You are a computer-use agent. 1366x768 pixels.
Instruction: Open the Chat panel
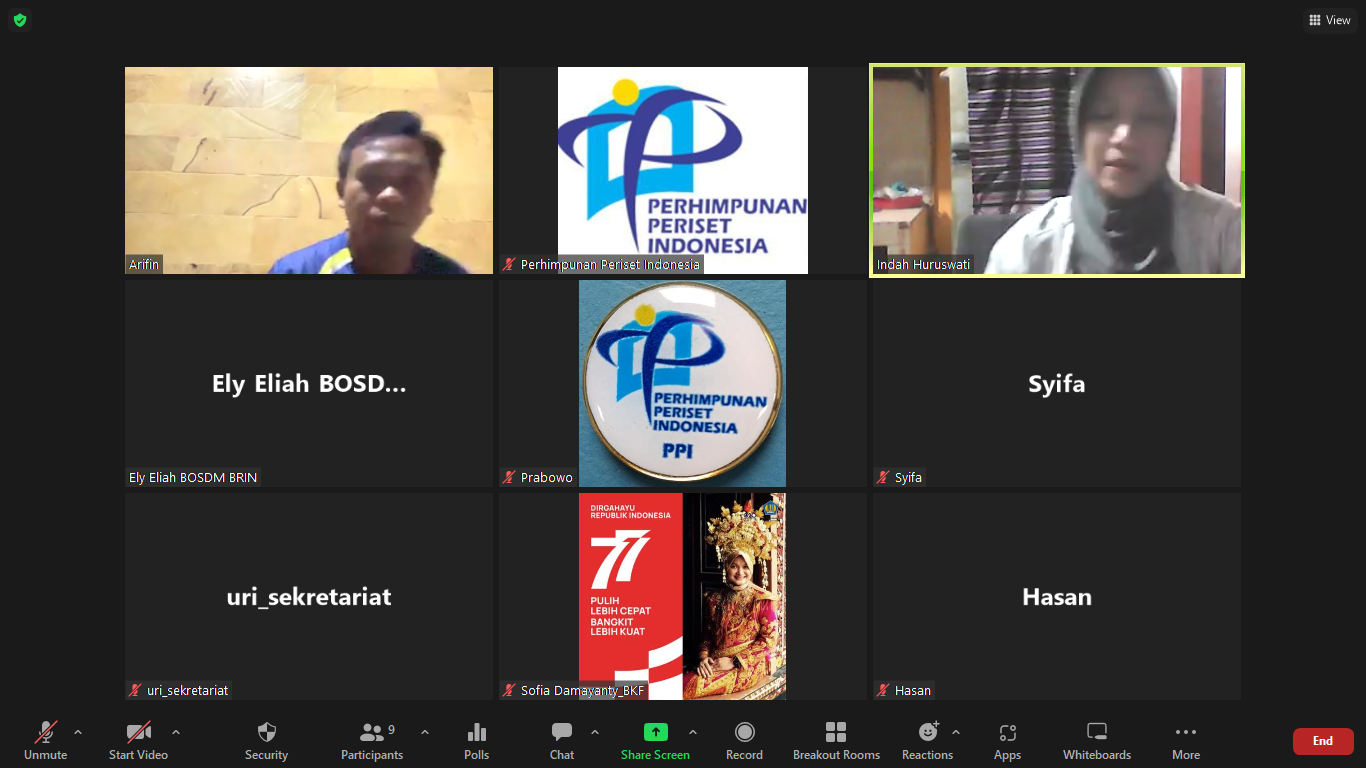562,741
